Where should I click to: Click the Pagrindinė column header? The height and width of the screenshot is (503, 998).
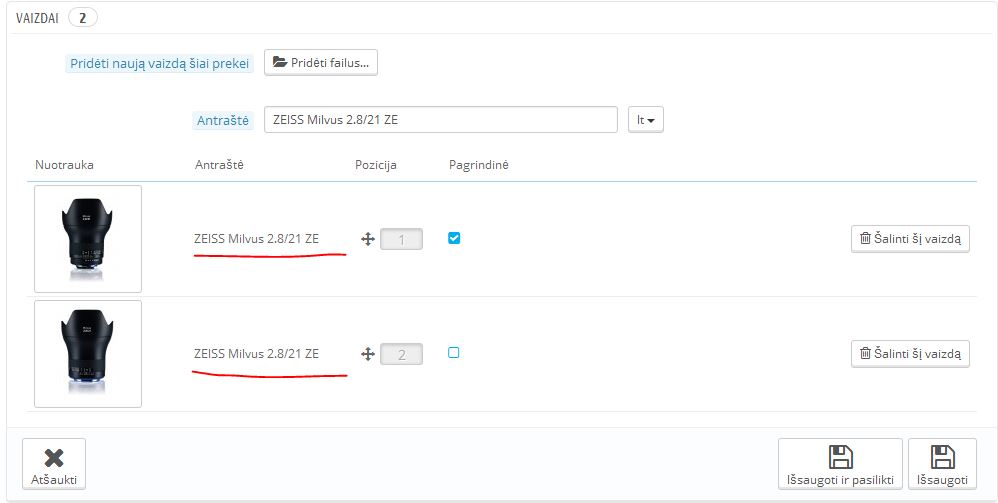point(479,165)
